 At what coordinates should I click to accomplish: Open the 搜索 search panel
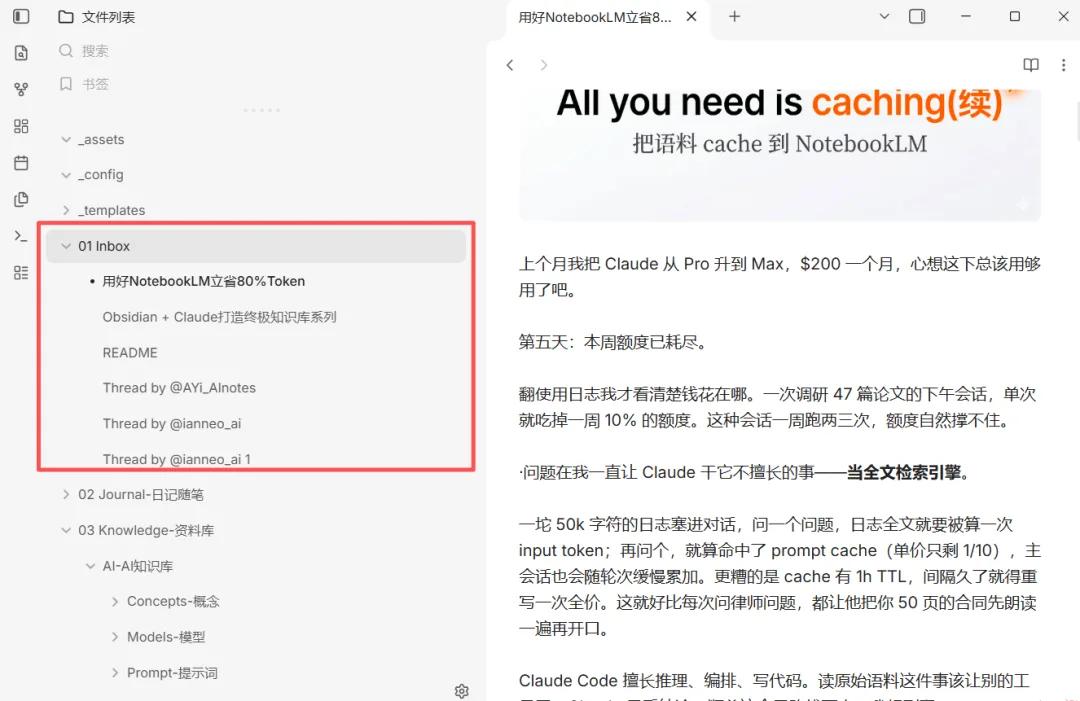[84, 50]
